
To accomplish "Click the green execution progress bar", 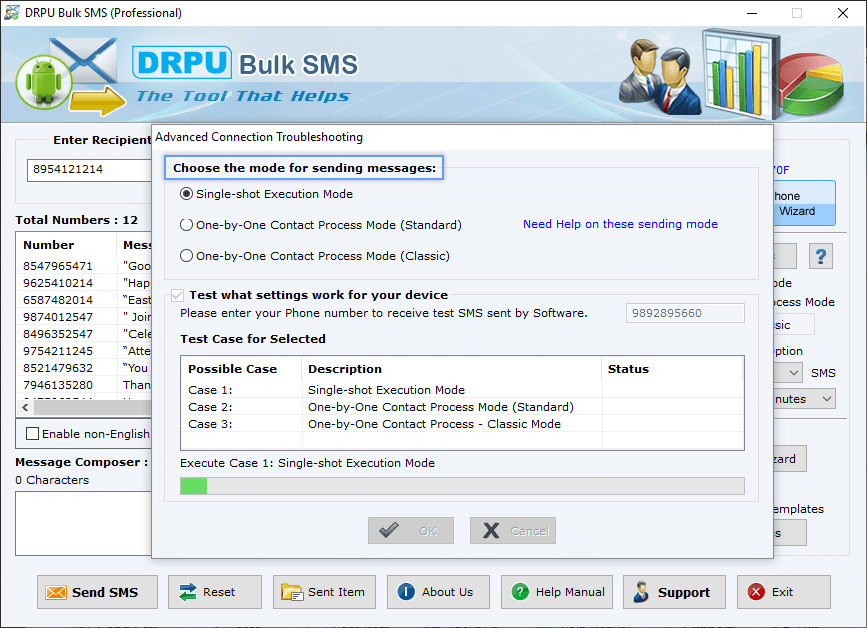I will tap(462, 486).
